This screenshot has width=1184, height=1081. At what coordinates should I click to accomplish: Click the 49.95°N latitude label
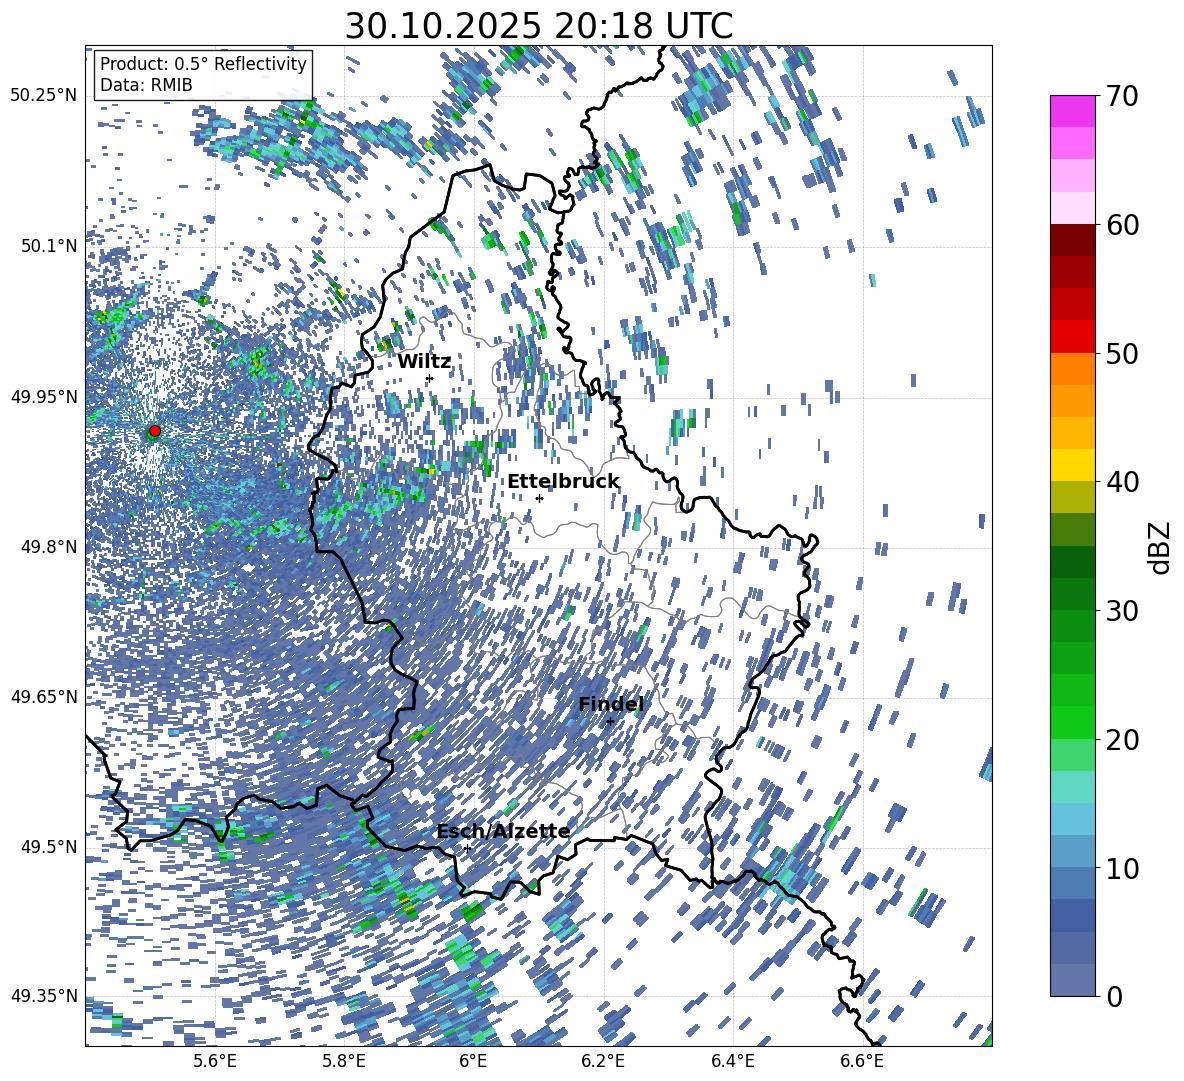(44, 396)
